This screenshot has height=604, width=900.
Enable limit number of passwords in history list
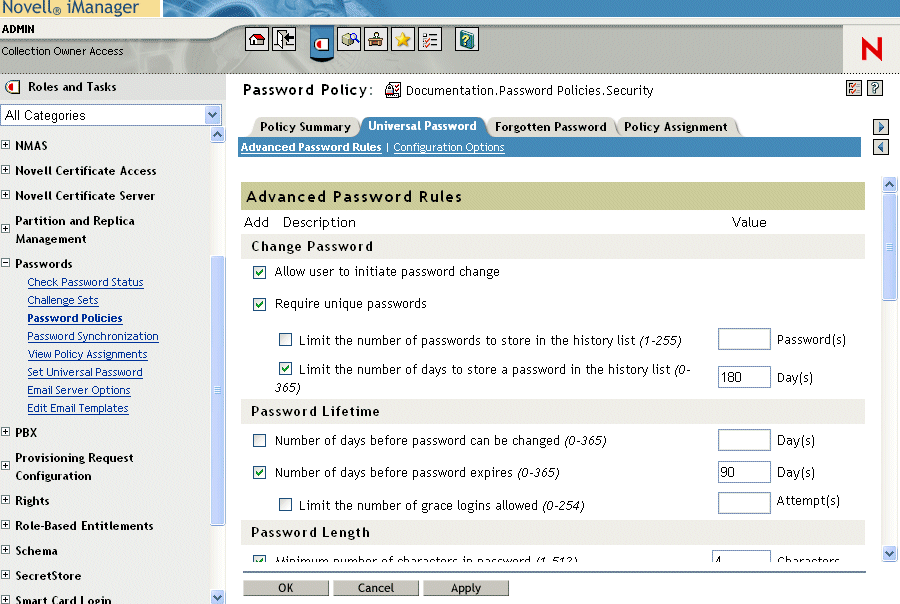tap(285, 339)
